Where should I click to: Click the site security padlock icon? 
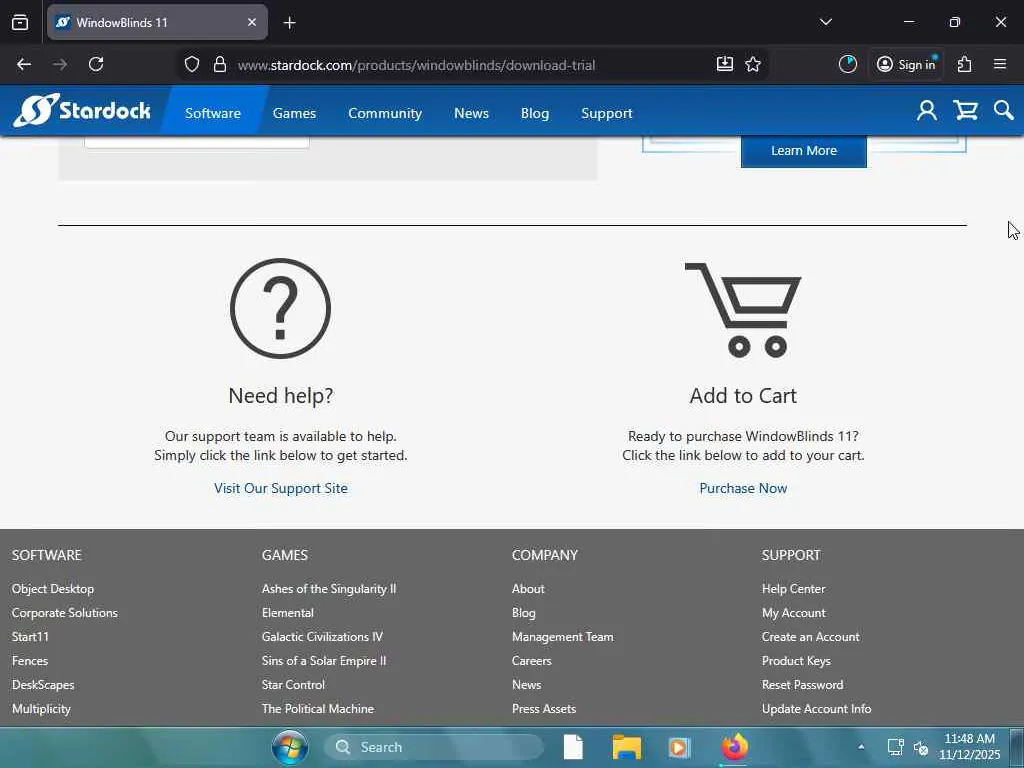coord(220,64)
